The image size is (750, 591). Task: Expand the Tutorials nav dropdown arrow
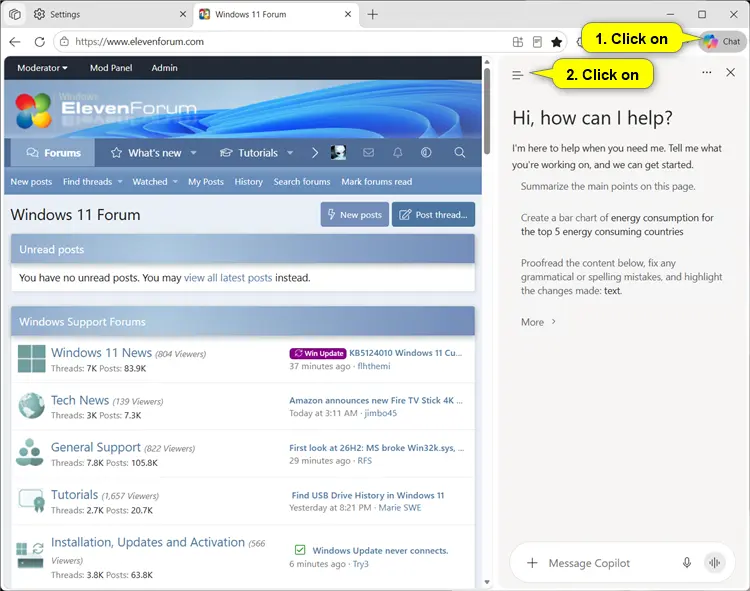click(x=290, y=153)
